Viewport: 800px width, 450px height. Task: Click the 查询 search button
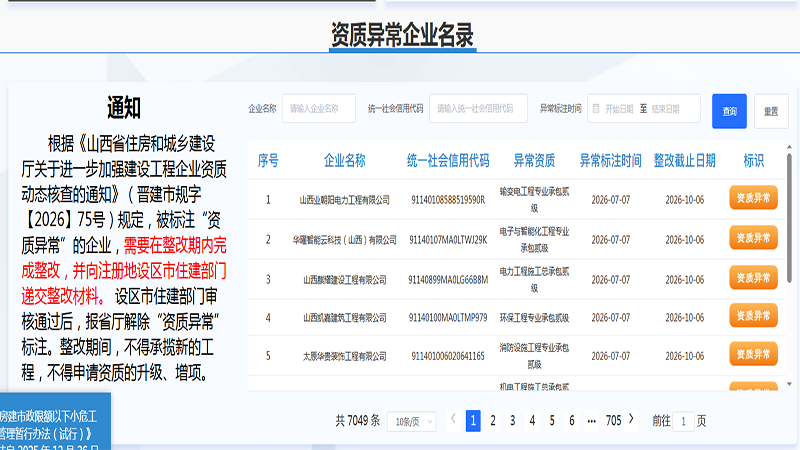click(729, 111)
